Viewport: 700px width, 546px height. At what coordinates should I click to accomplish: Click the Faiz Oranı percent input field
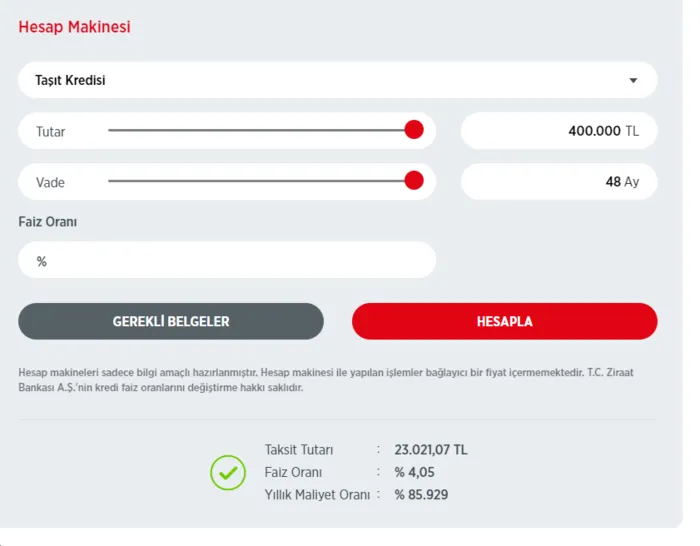[227, 260]
